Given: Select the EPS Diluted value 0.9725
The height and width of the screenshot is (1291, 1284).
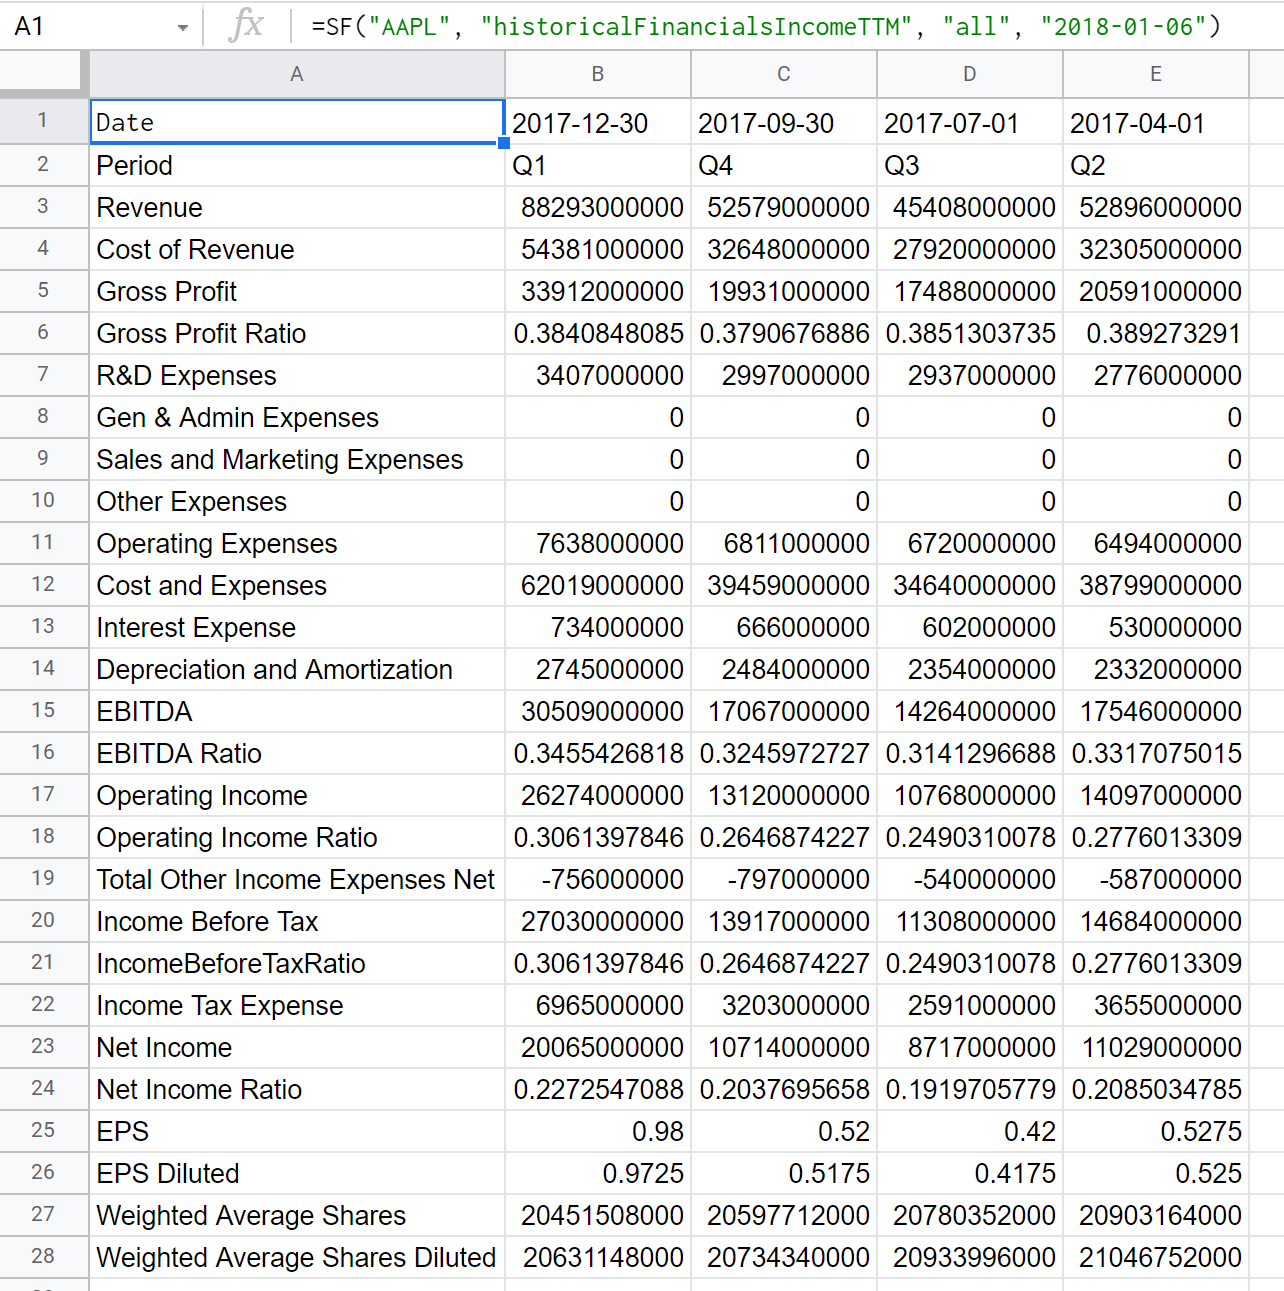Looking at the screenshot, I should click(x=598, y=1173).
